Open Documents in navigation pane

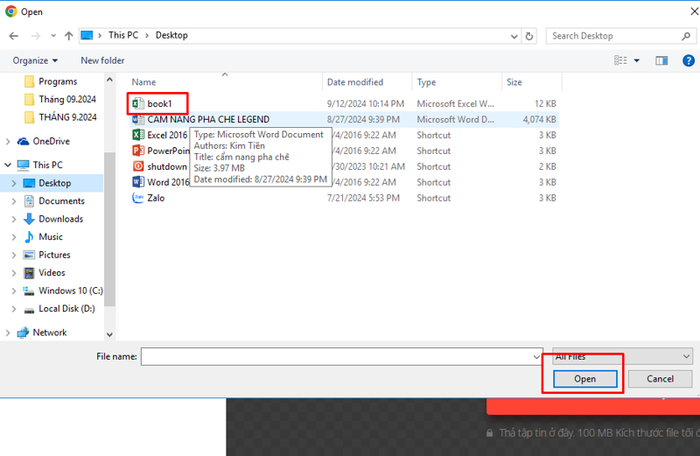click(x=54, y=201)
